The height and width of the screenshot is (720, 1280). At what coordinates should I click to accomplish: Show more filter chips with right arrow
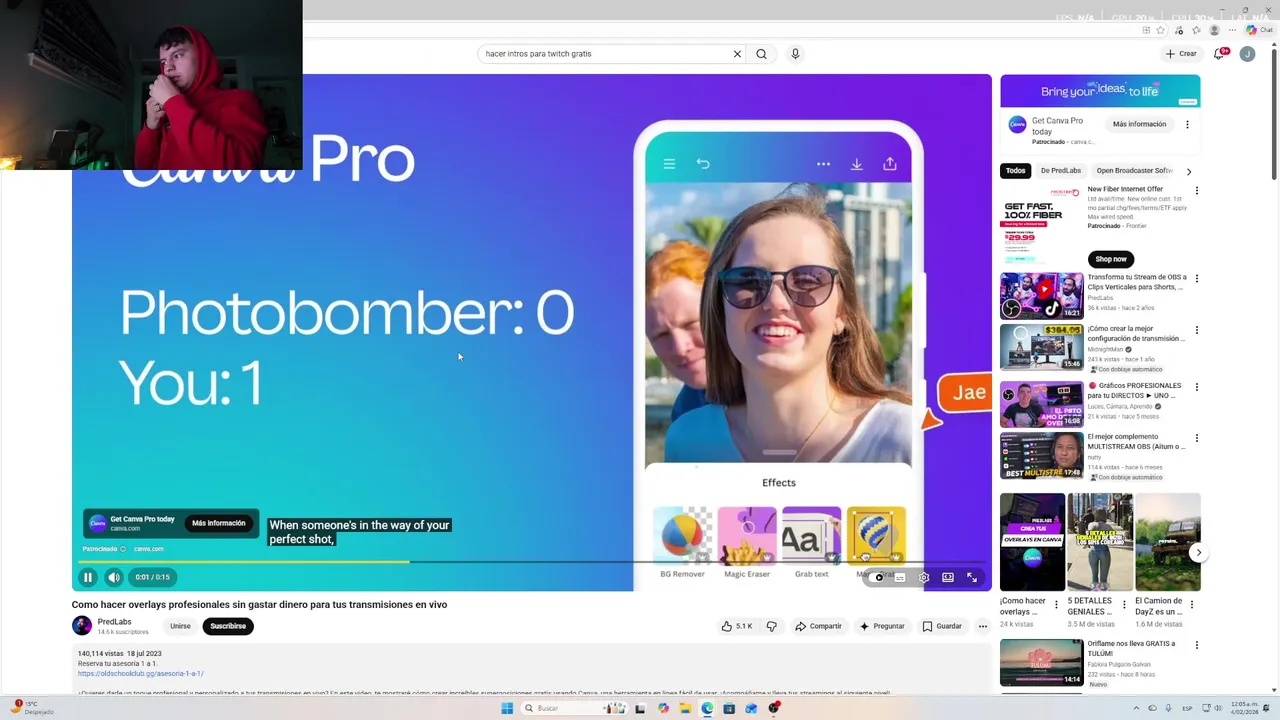pyautogui.click(x=1189, y=171)
